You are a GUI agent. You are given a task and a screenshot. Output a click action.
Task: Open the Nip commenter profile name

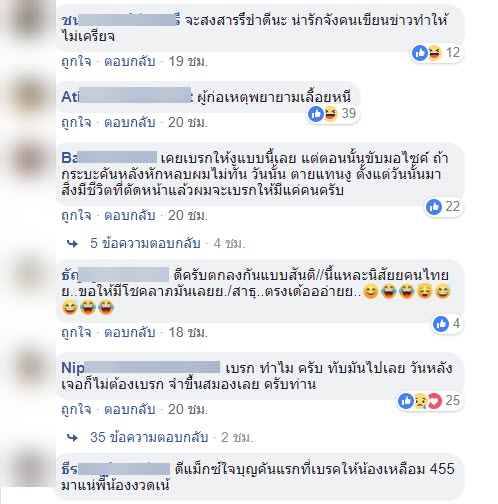click(140, 368)
